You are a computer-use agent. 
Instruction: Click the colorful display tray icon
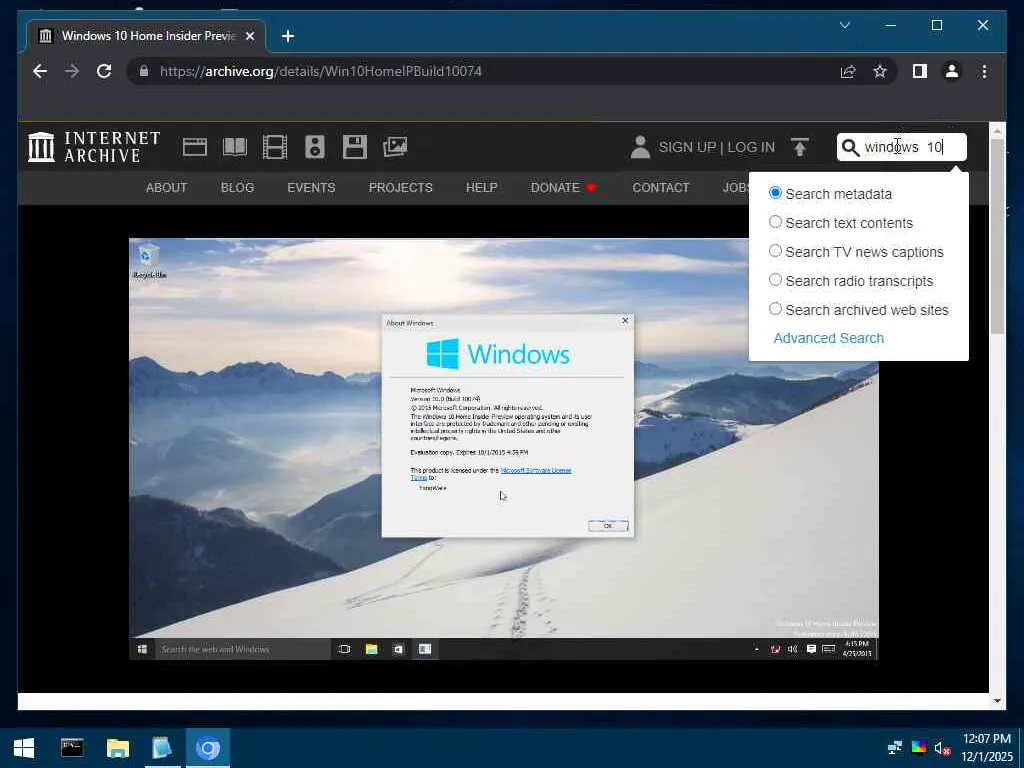[x=918, y=748]
